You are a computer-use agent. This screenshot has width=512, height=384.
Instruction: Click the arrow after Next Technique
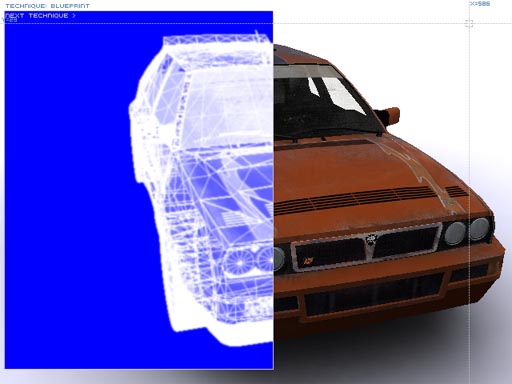pos(74,15)
